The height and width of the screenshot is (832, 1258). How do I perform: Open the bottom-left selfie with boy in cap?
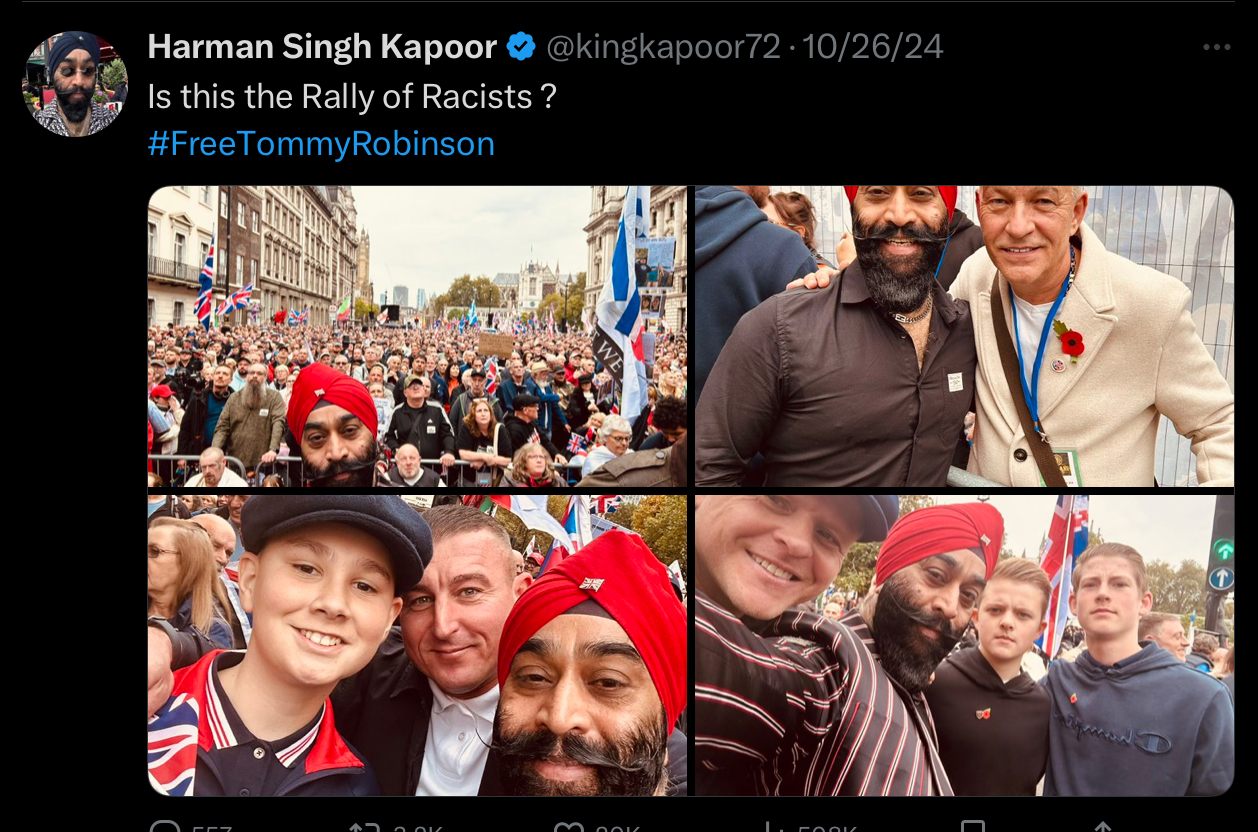coord(417,645)
